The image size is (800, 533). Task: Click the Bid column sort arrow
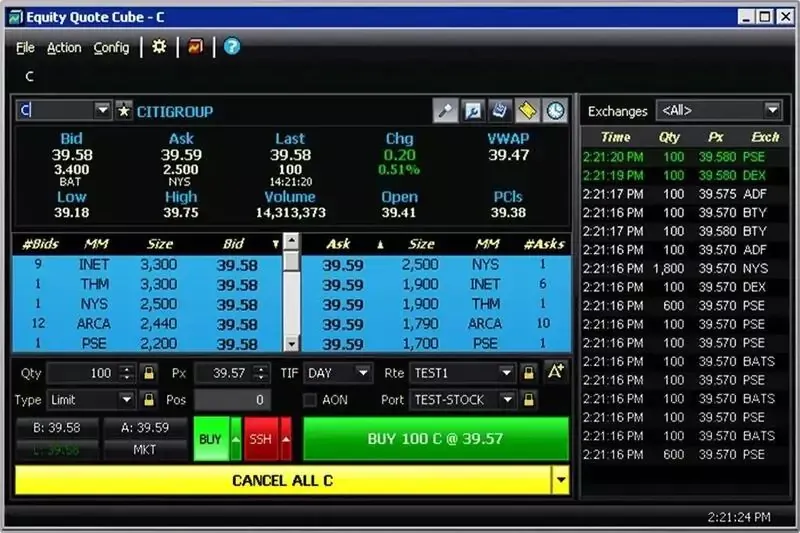tap(276, 244)
